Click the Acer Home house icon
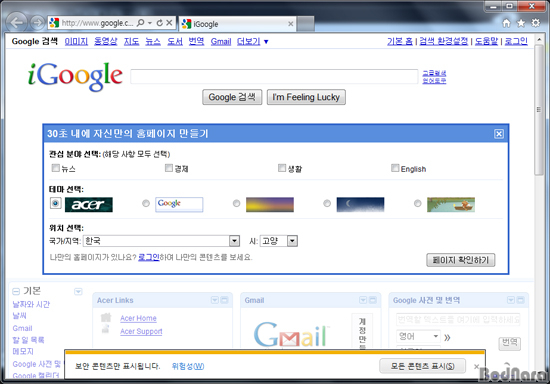The height and width of the screenshot is (384, 550). click(106, 318)
